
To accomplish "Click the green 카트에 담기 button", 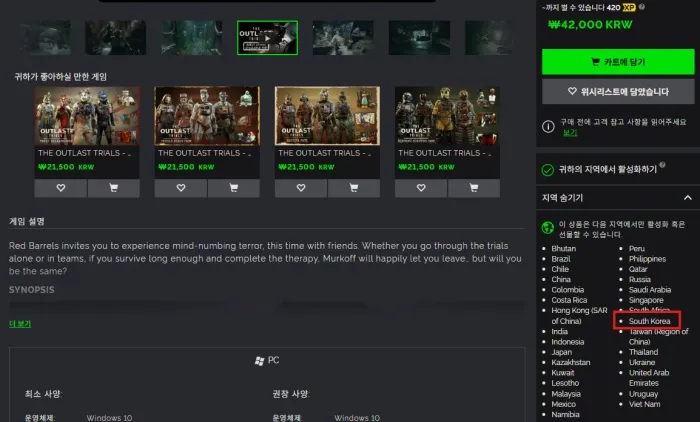I will [618, 62].
